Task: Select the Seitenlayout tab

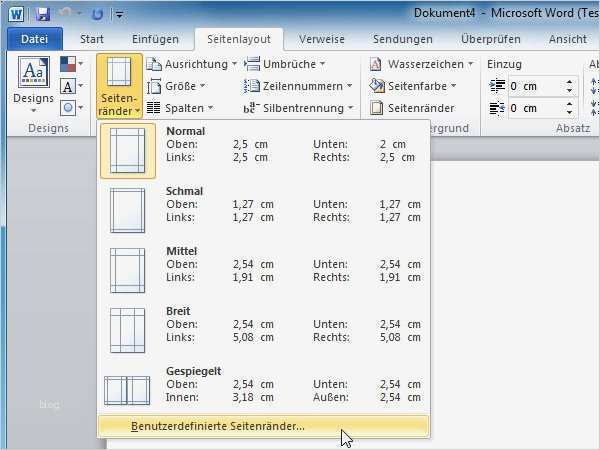Action: [x=239, y=39]
